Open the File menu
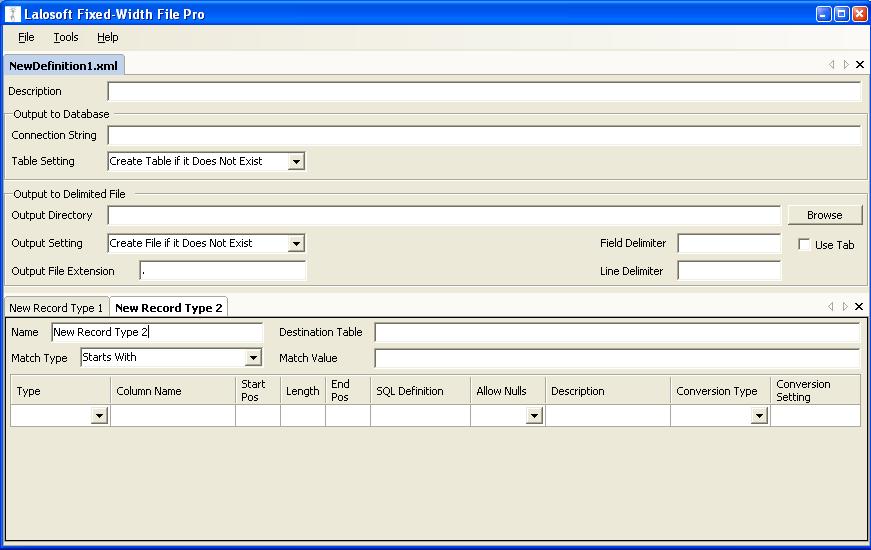The width and height of the screenshot is (871, 550). point(26,37)
